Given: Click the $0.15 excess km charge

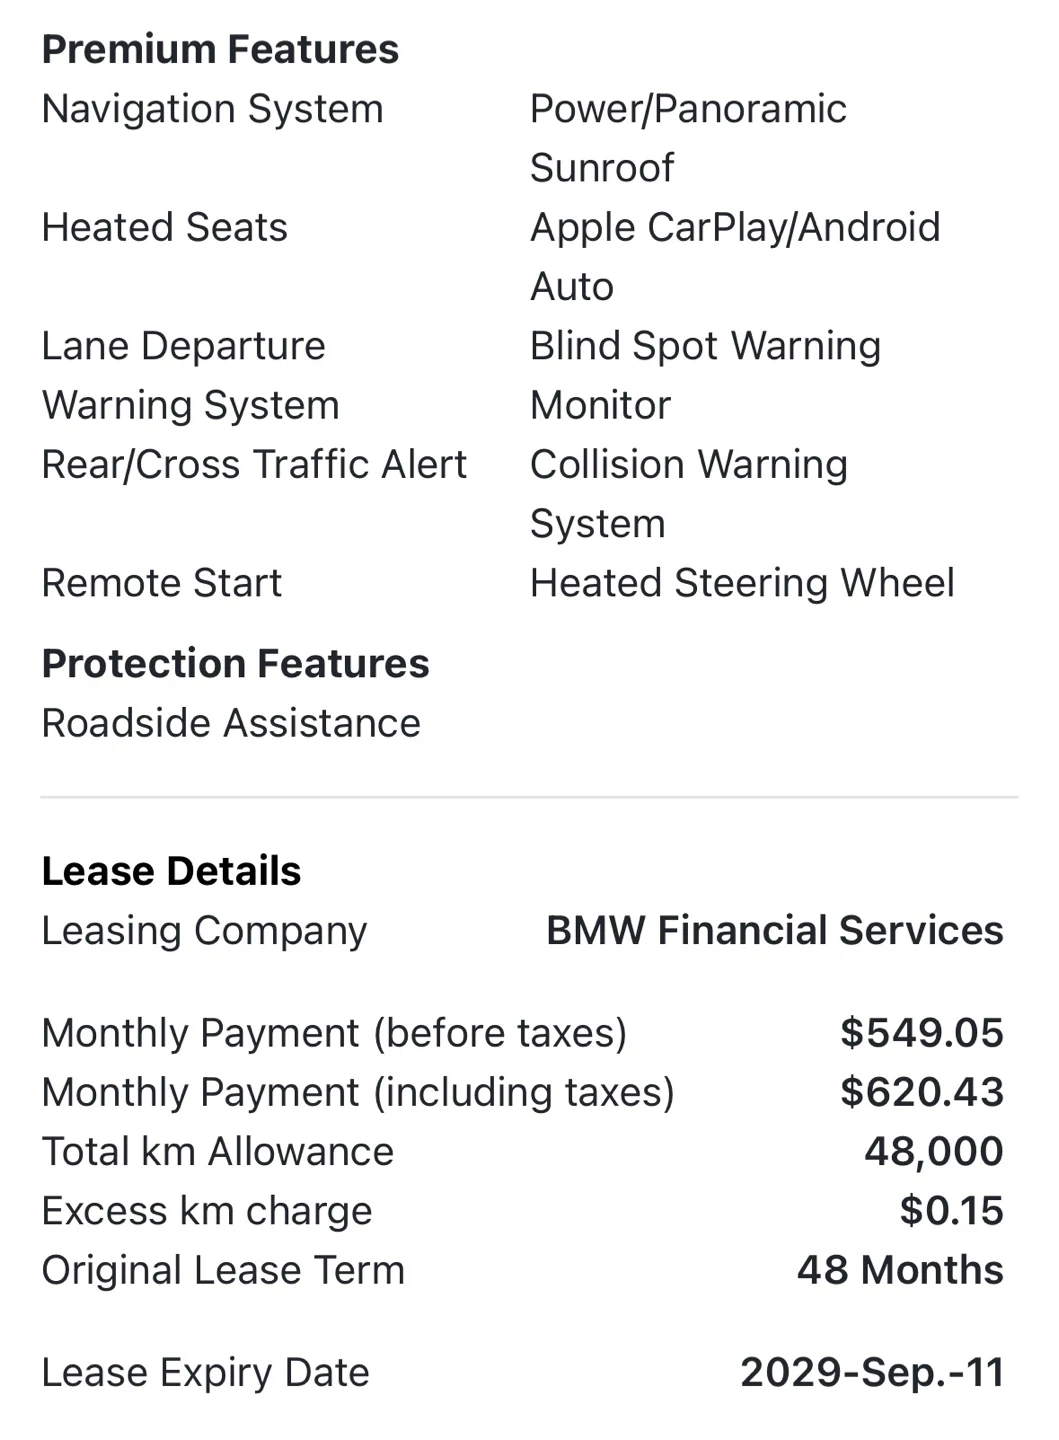Looking at the screenshot, I should click(x=951, y=1211).
